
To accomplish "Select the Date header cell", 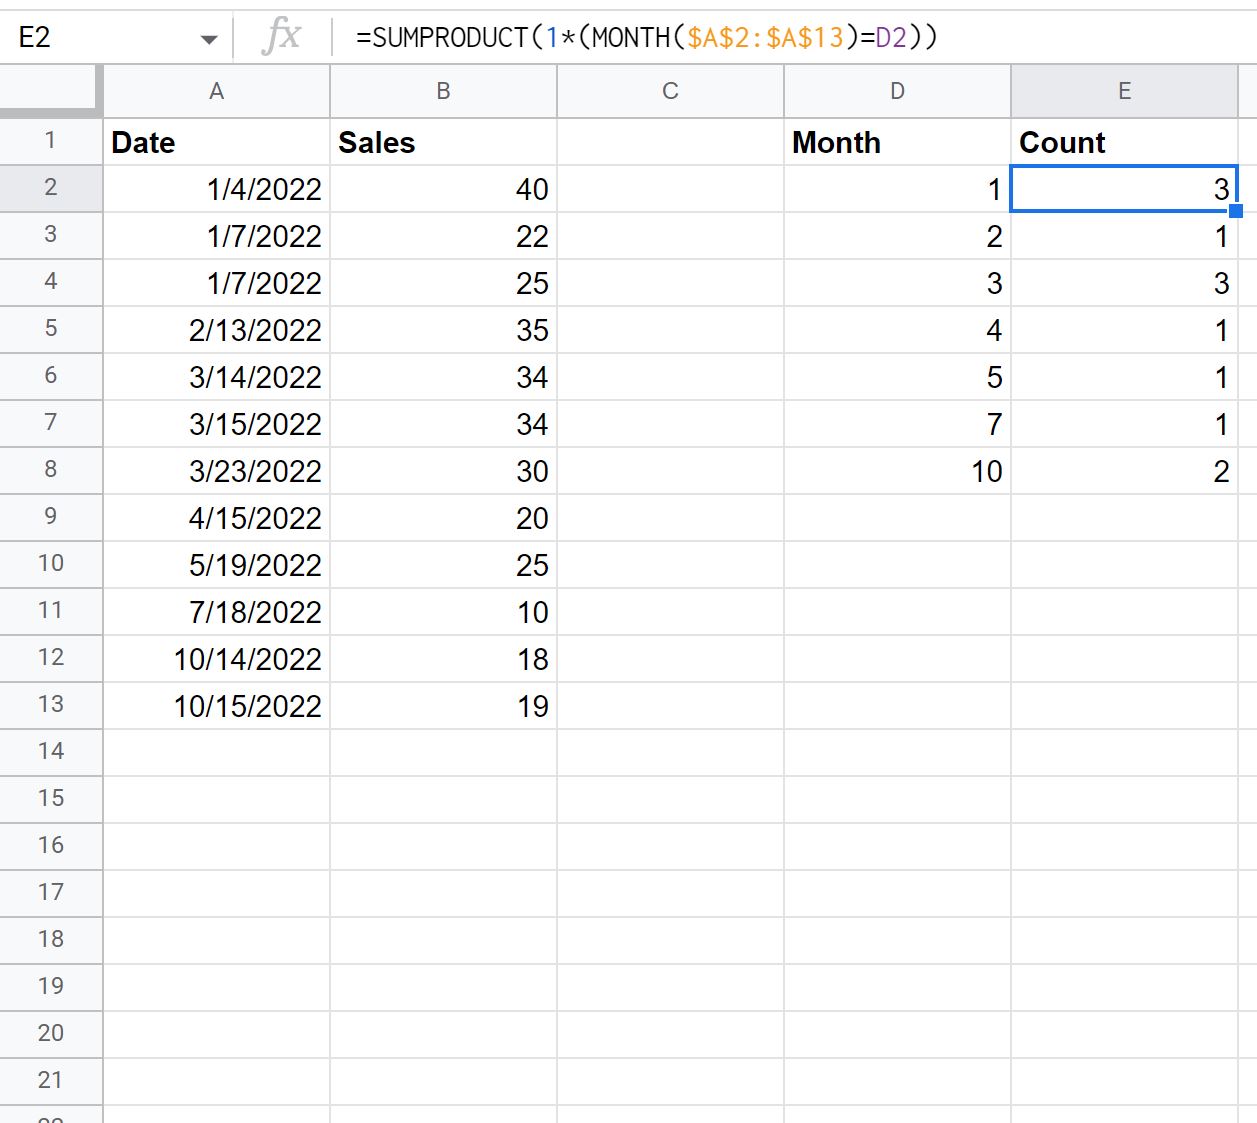I will coord(216,142).
